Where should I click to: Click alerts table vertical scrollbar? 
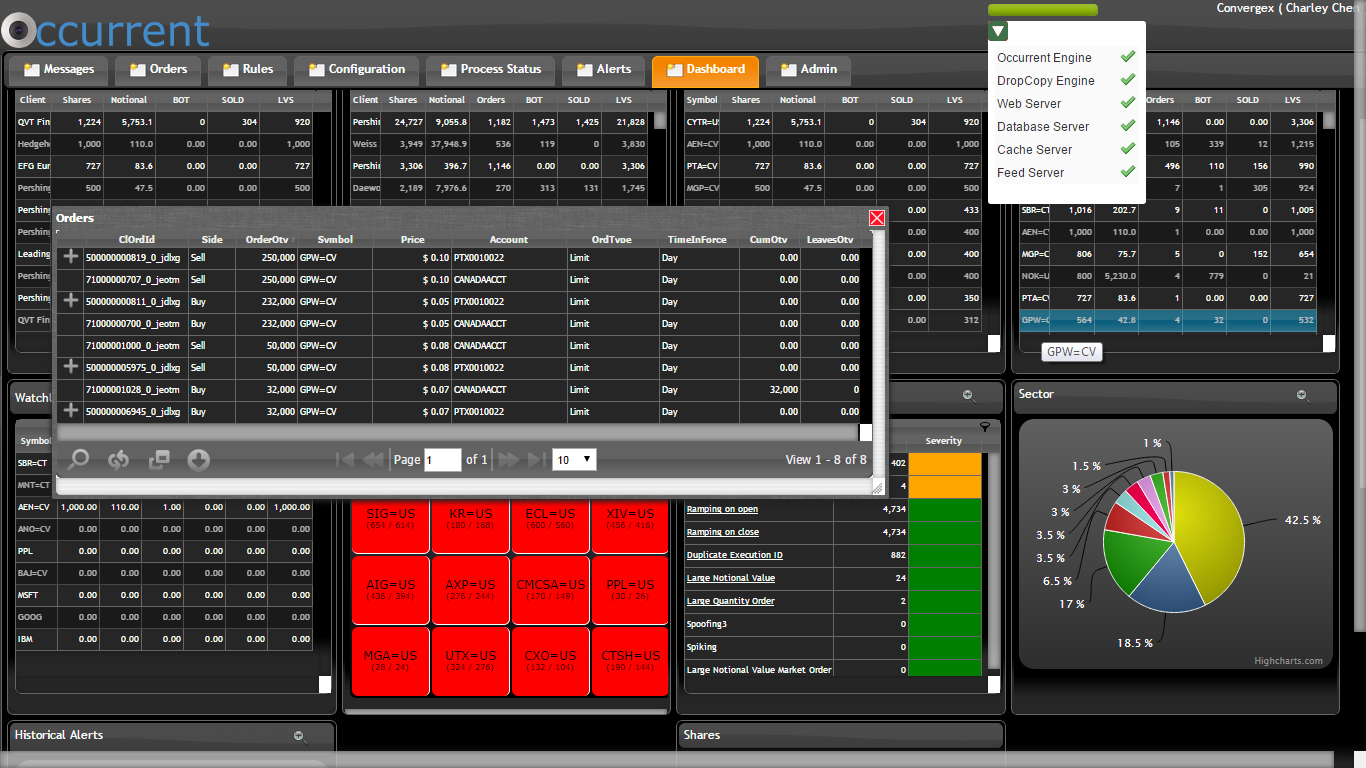click(993, 560)
